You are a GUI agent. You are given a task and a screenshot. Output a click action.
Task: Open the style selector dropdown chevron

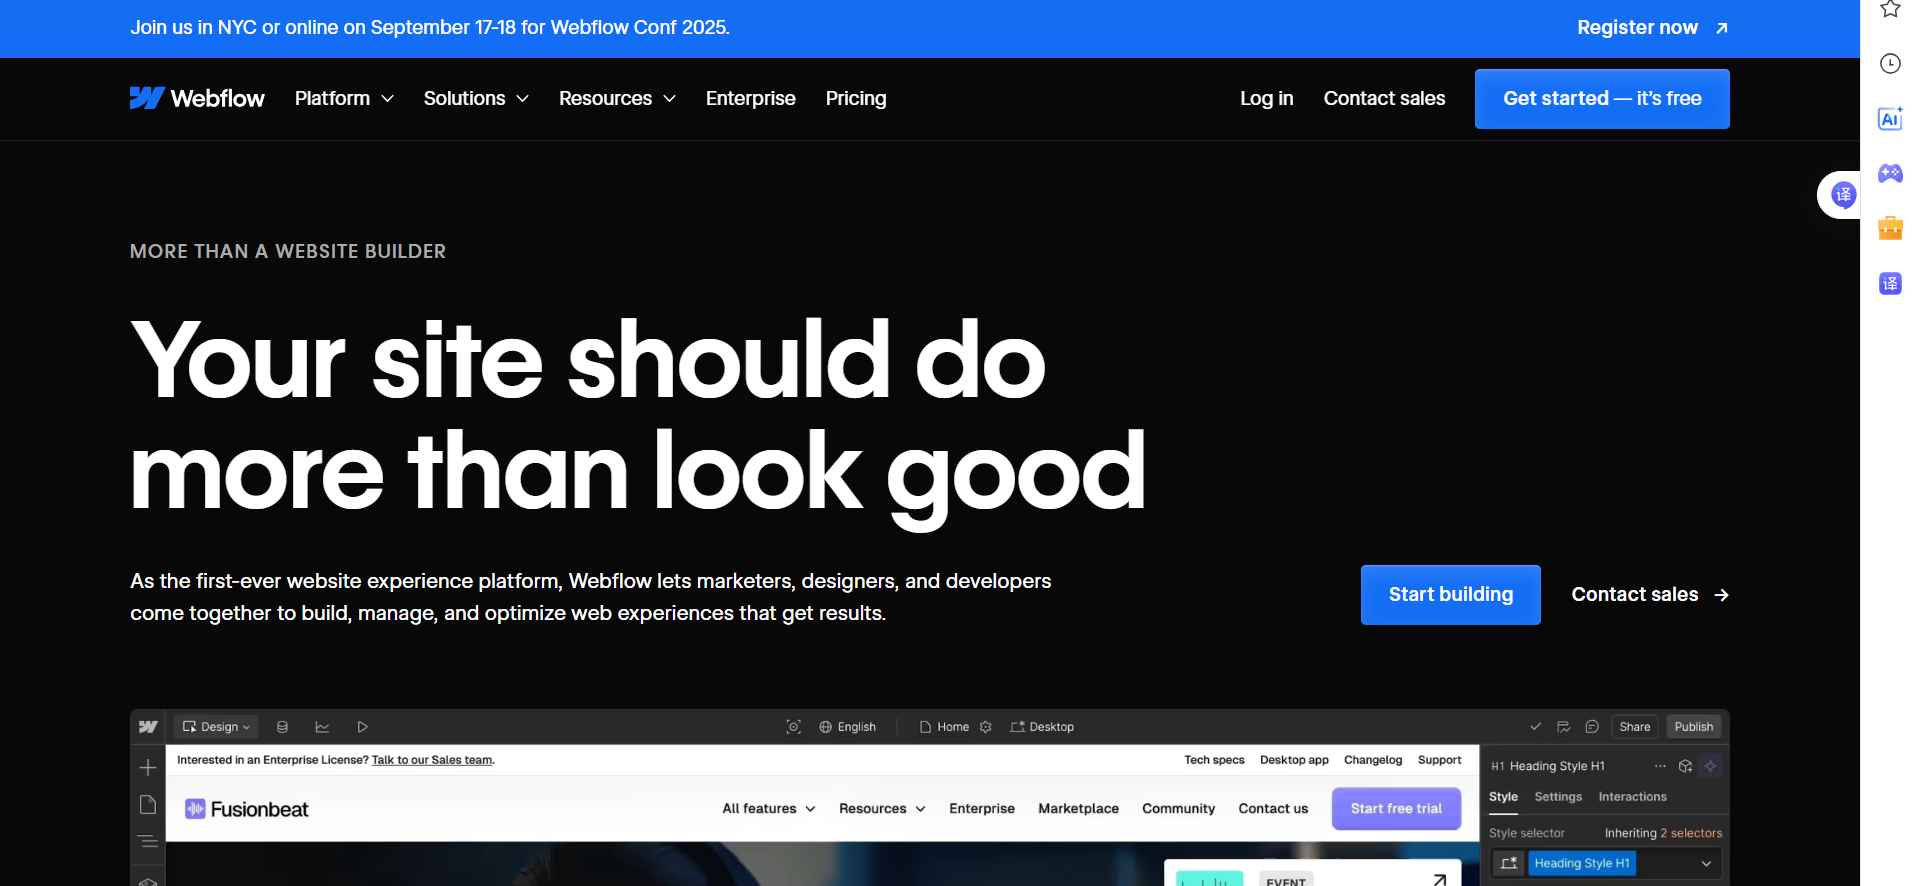[x=1706, y=863]
